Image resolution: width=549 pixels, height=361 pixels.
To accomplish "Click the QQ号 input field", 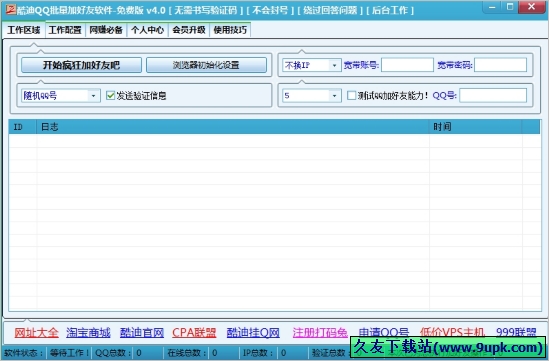I will (493, 96).
